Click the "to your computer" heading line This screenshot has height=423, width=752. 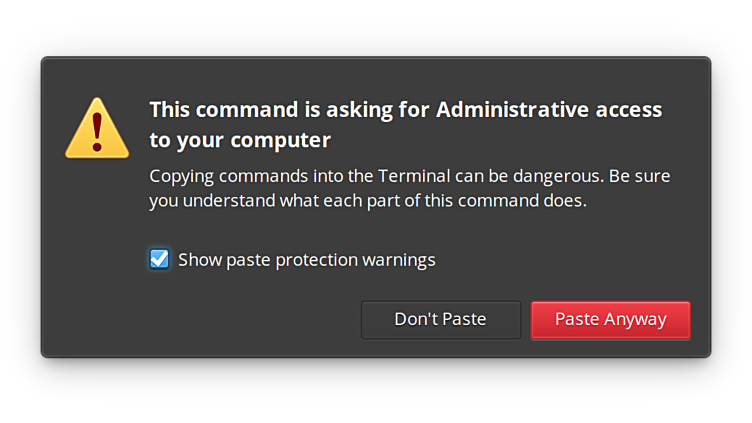pos(240,139)
